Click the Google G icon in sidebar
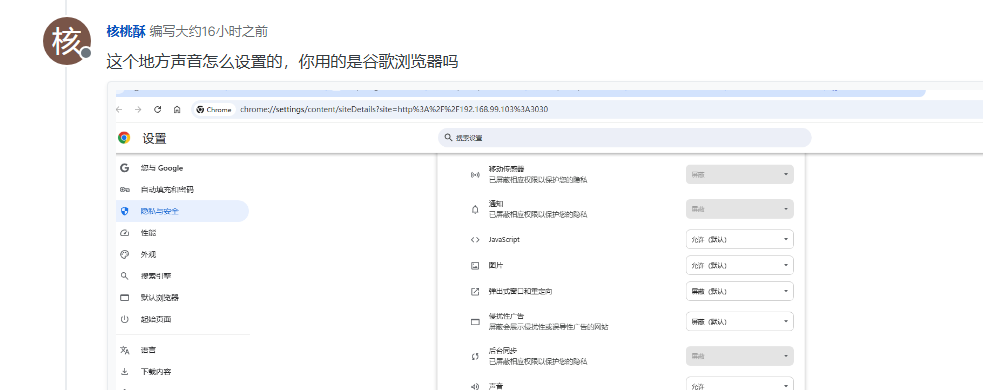This screenshot has width=983, height=390. point(125,168)
